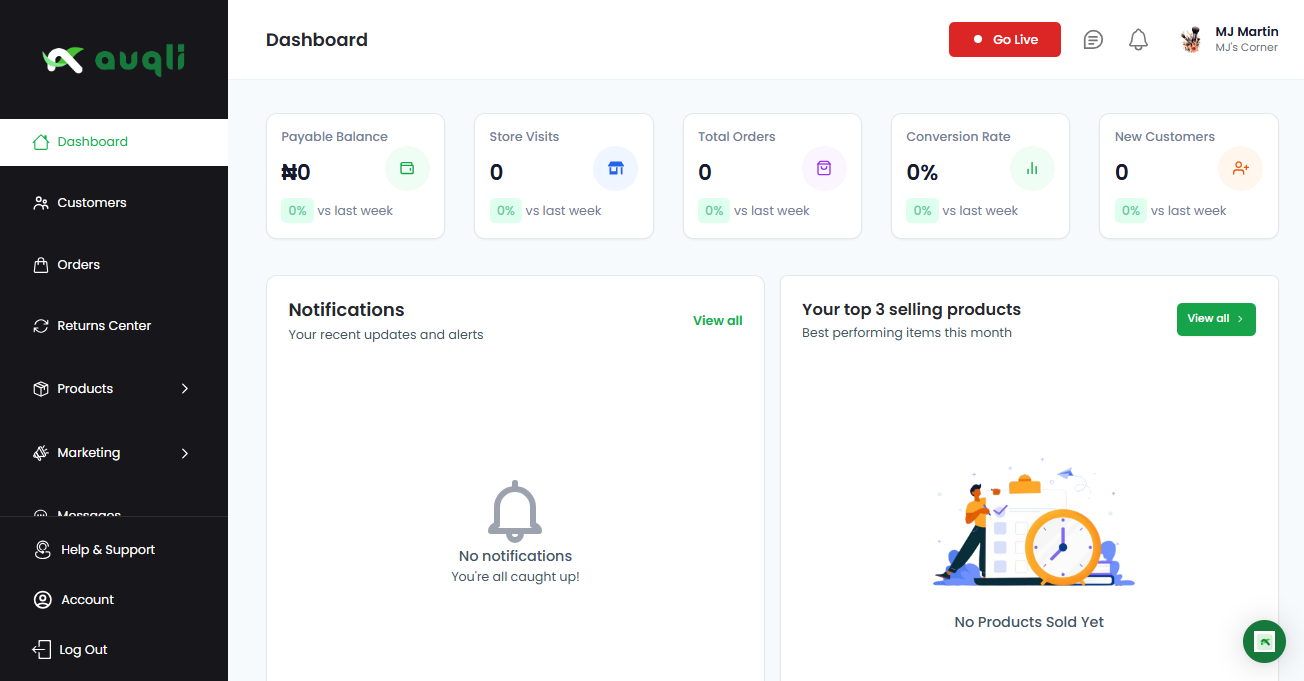Open the chat messages icon in header
The height and width of the screenshot is (681, 1304).
click(x=1093, y=40)
